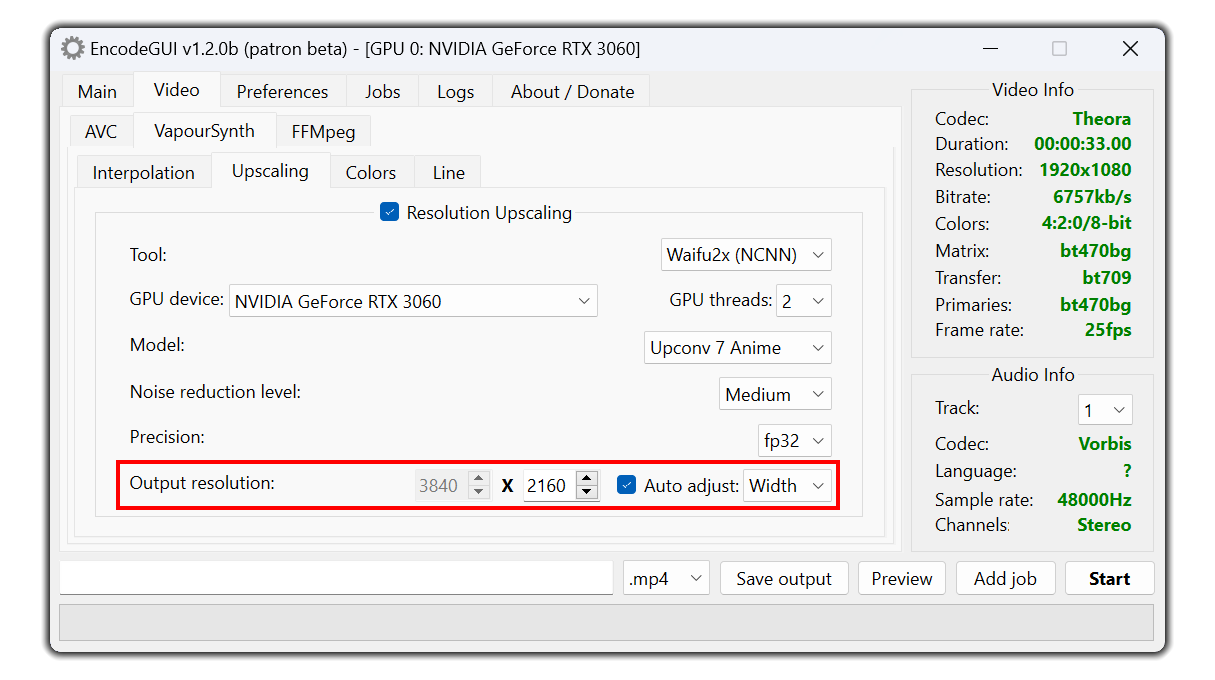Click the Theora codec value
1215x680 pixels.
click(1102, 119)
